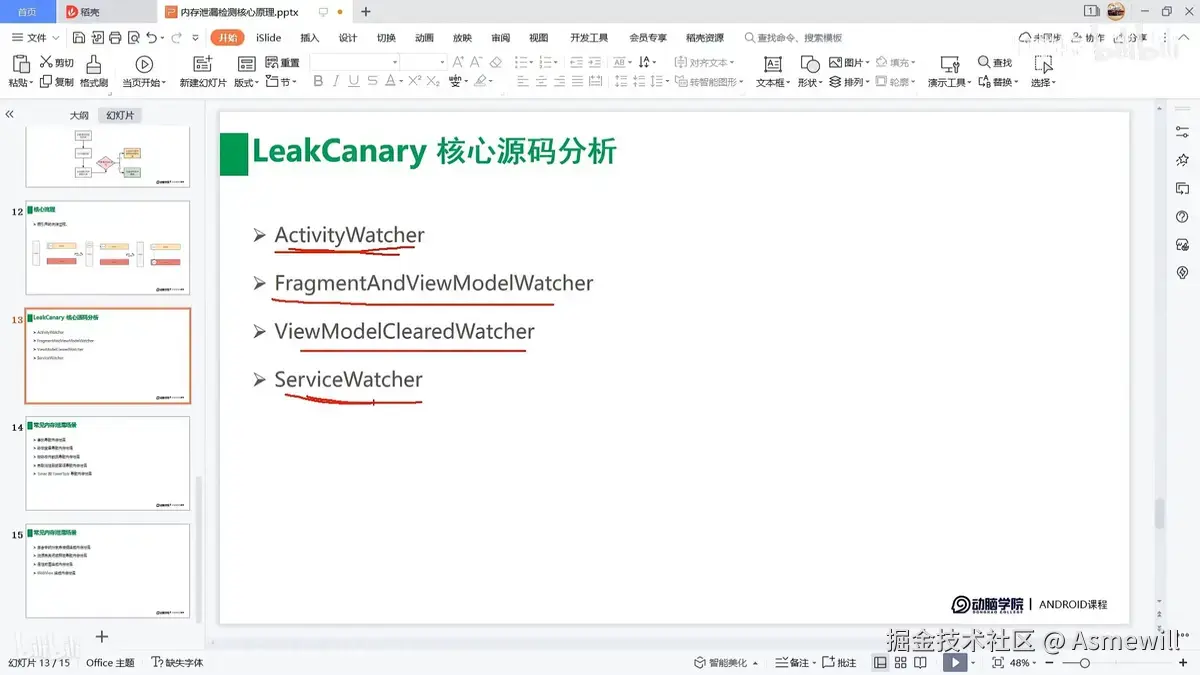Screen dimensions: 1200x675
Task: Switch to the iSlide ribbon tab
Action: (x=268, y=38)
